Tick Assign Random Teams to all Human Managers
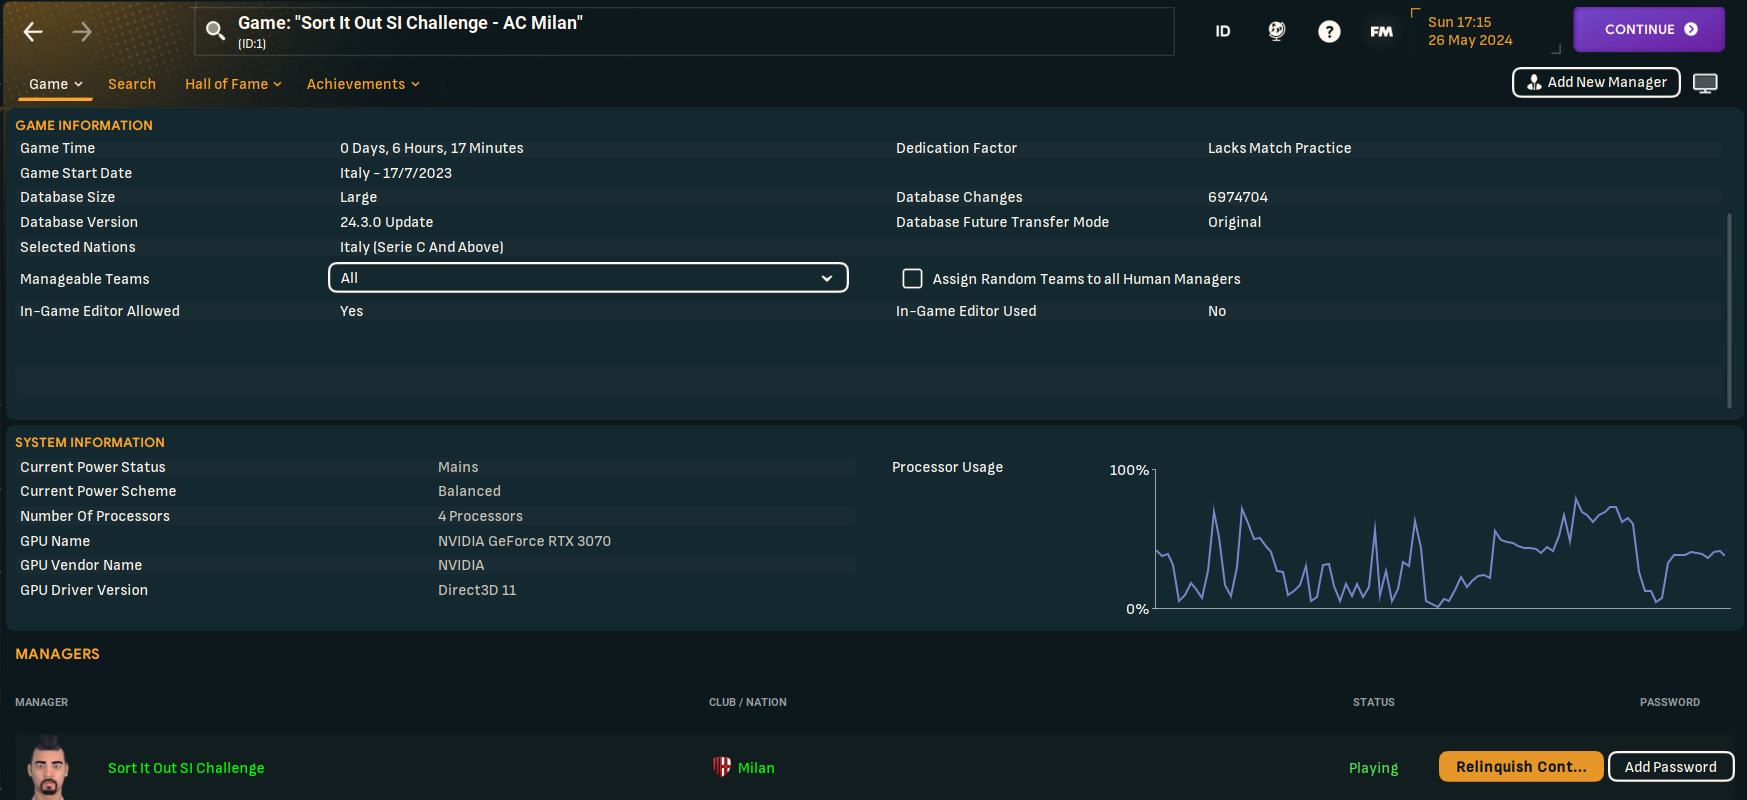Image resolution: width=1747 pixels, height=800 pixels. (912, 278)
